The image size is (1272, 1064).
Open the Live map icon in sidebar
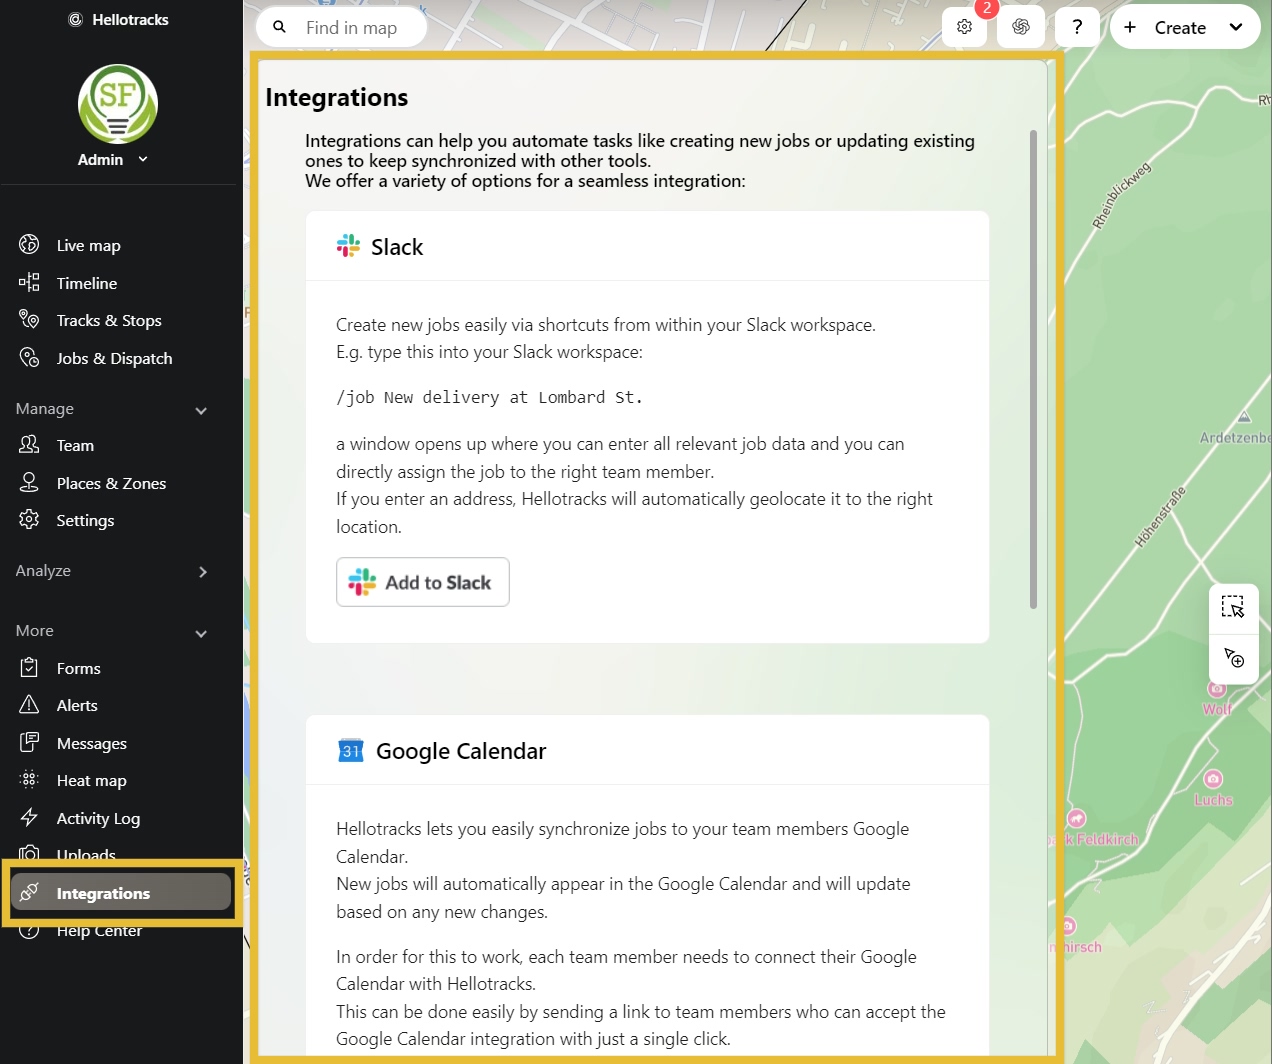point(29,244)
